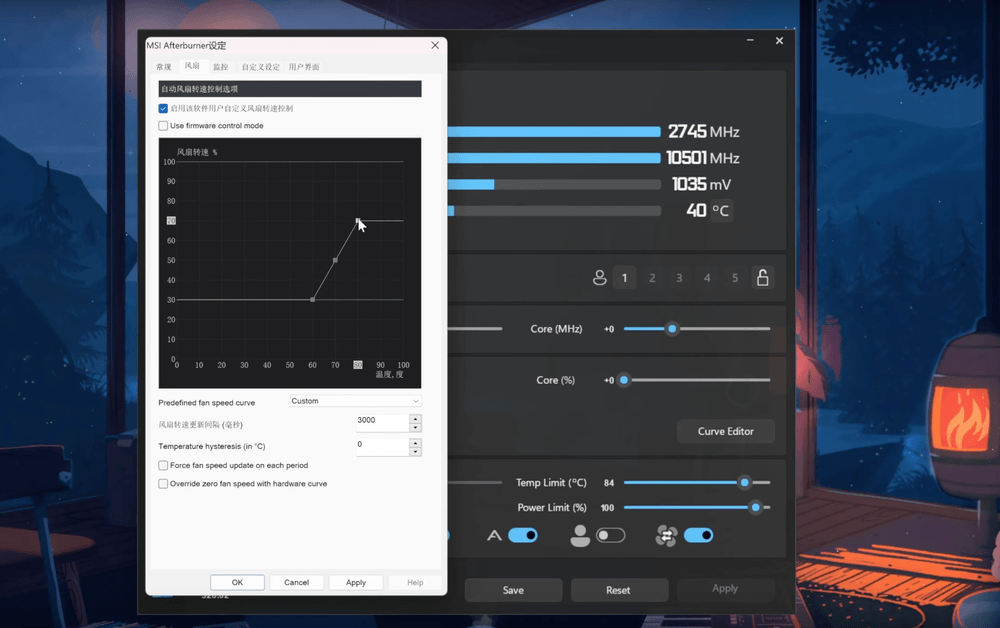The image size is (1000, 628).
Task: Click the 2745 MHz core clock reading
Action: [703, 132]
